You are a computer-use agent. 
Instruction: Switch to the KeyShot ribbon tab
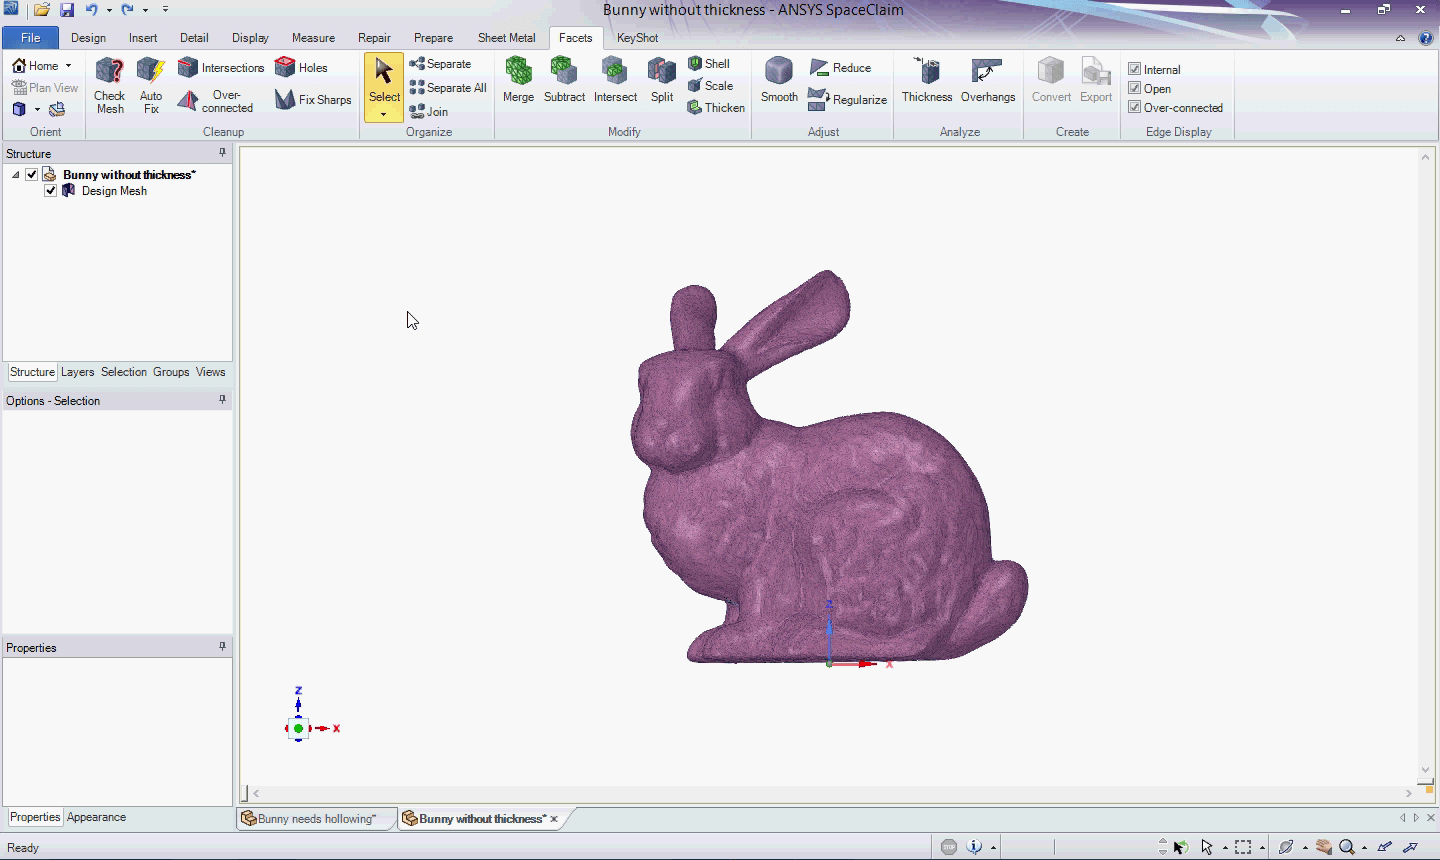(637, 38)
